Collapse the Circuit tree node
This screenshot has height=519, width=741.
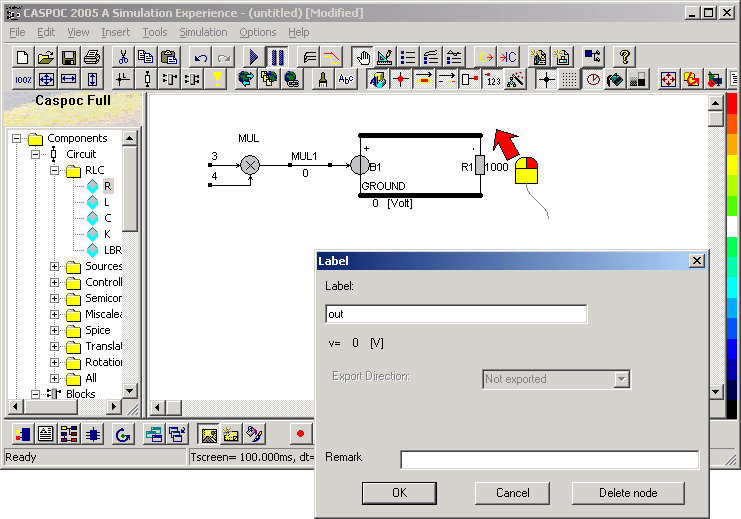pos(35,155)
